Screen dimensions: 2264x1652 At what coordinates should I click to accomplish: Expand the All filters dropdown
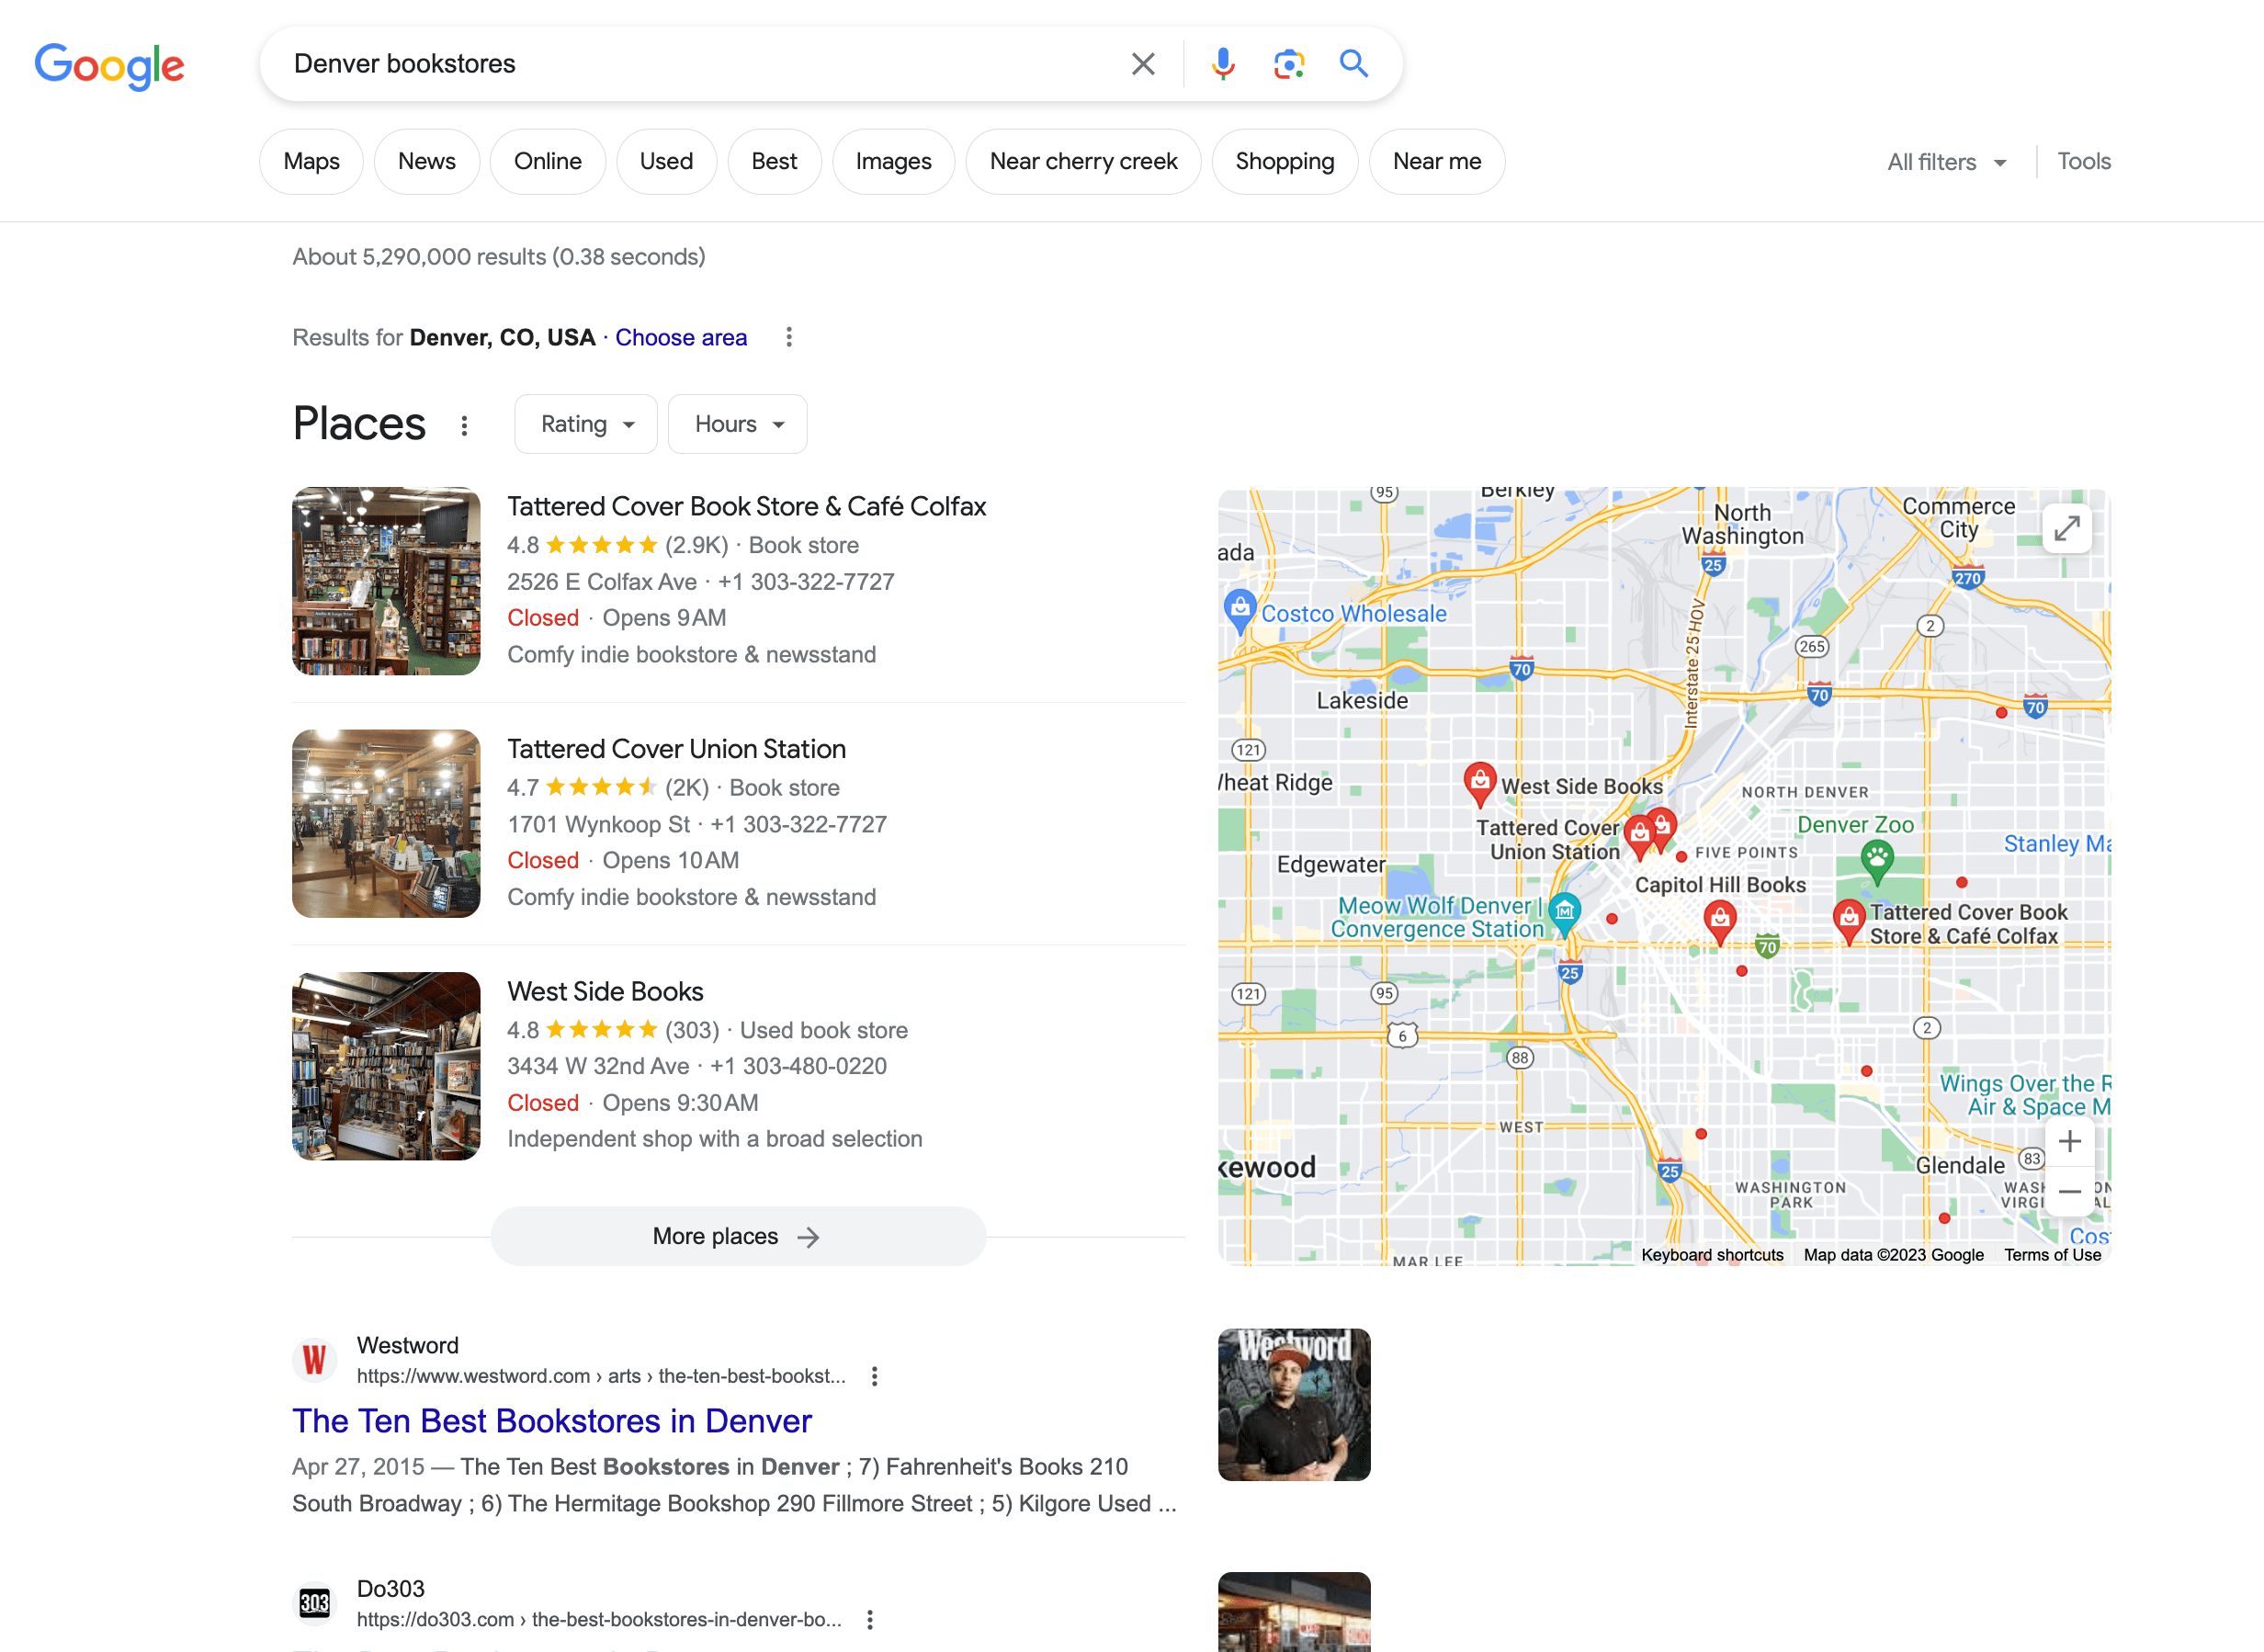click(1946, 162)
